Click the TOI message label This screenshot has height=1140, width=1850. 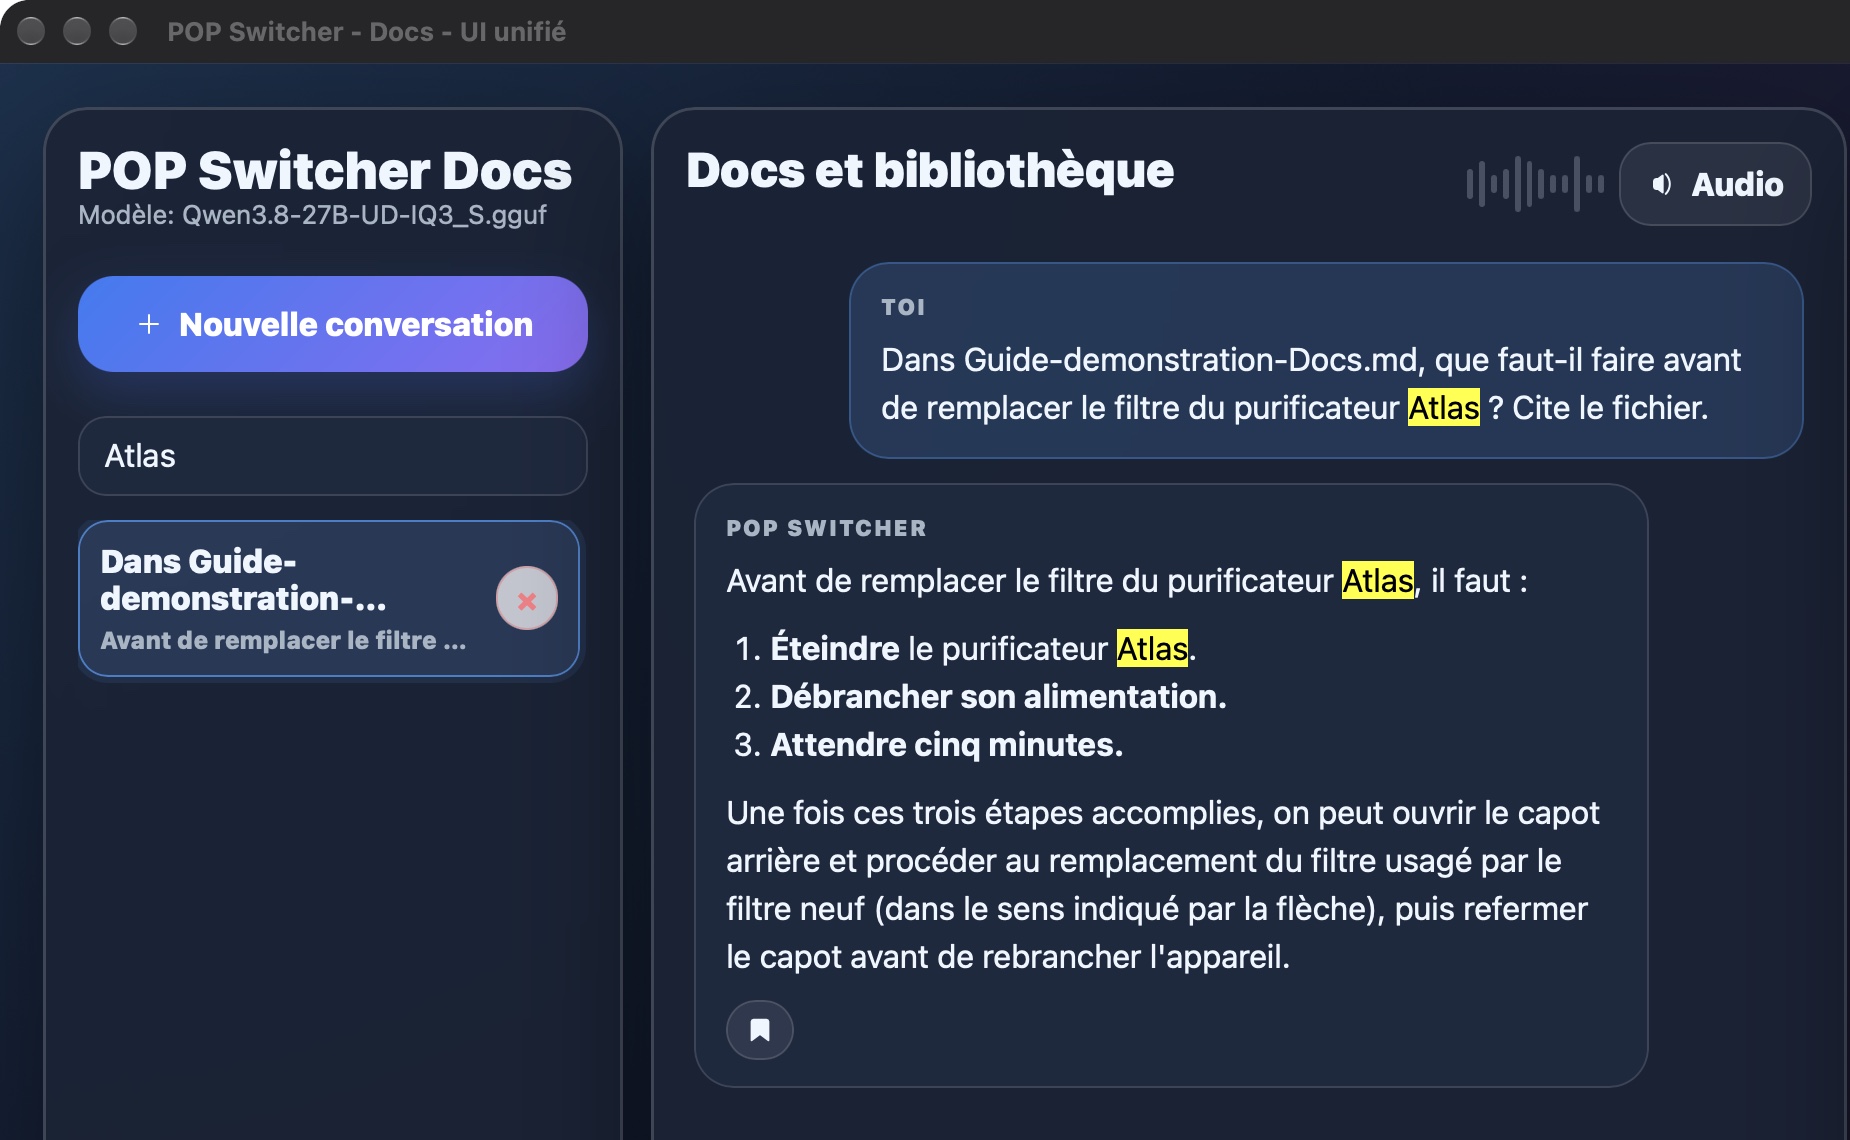coord(904,307)
